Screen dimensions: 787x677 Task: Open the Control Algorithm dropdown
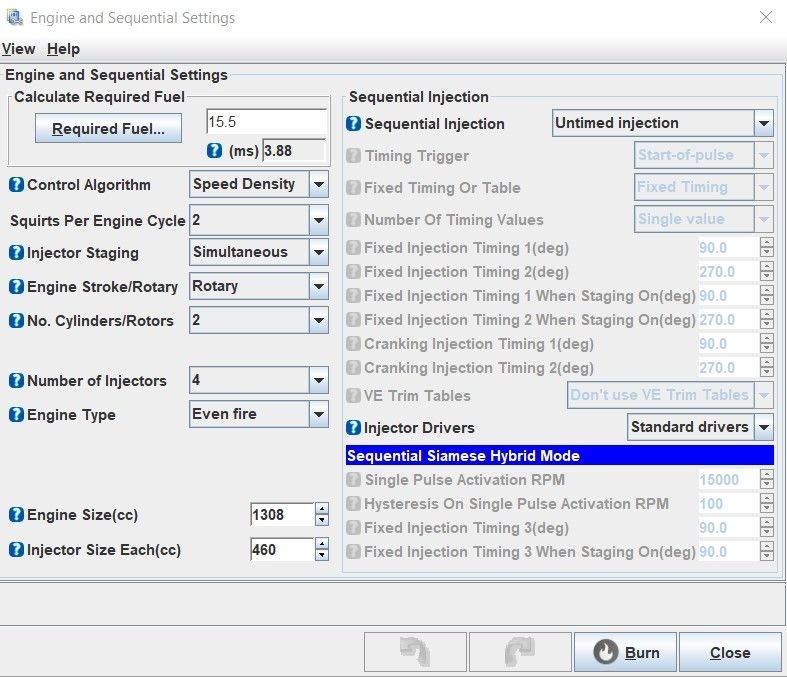318,185
